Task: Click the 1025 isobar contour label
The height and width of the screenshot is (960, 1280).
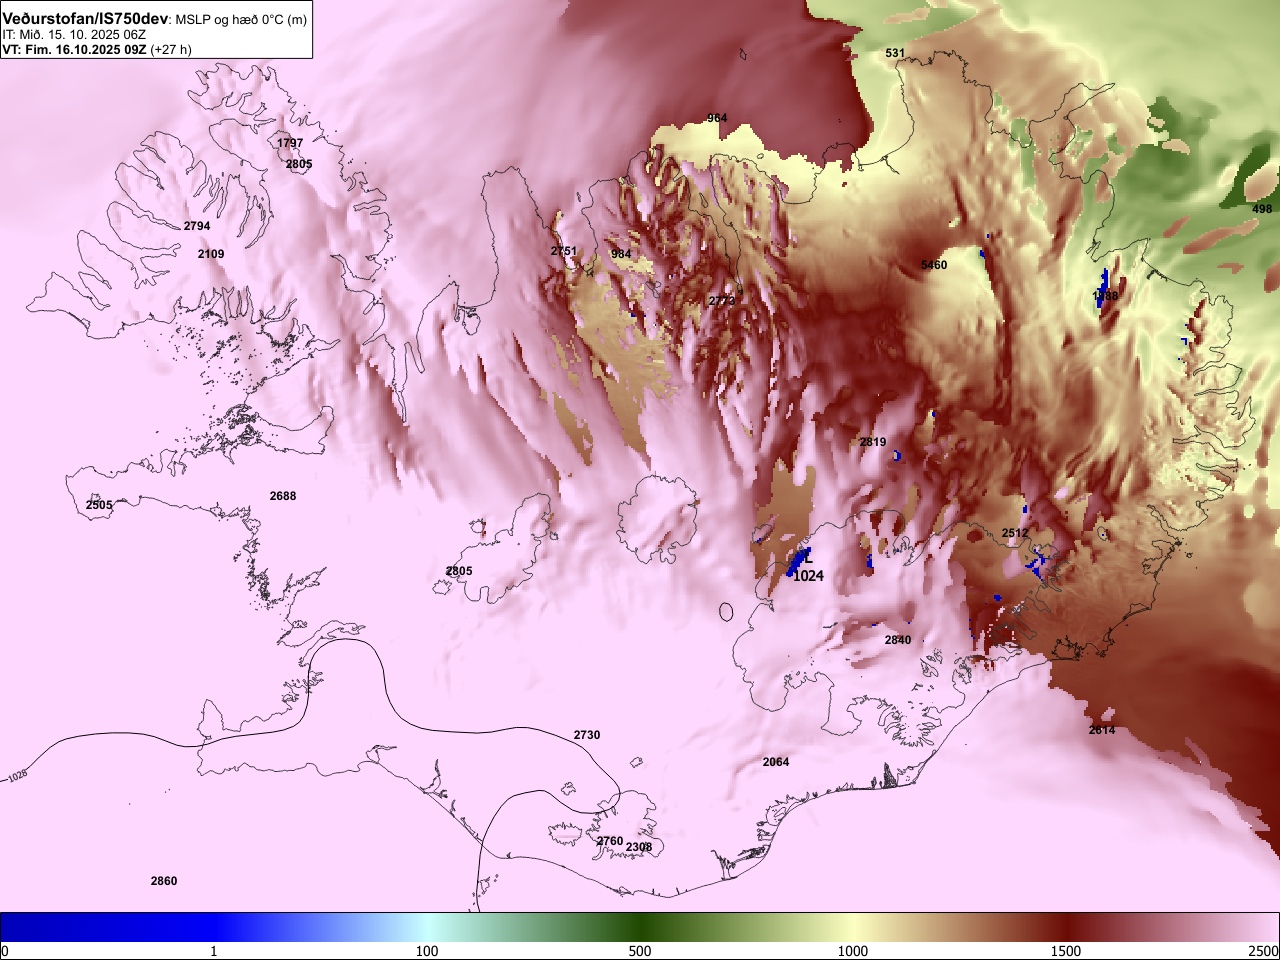Action: (x=17, y=777)
